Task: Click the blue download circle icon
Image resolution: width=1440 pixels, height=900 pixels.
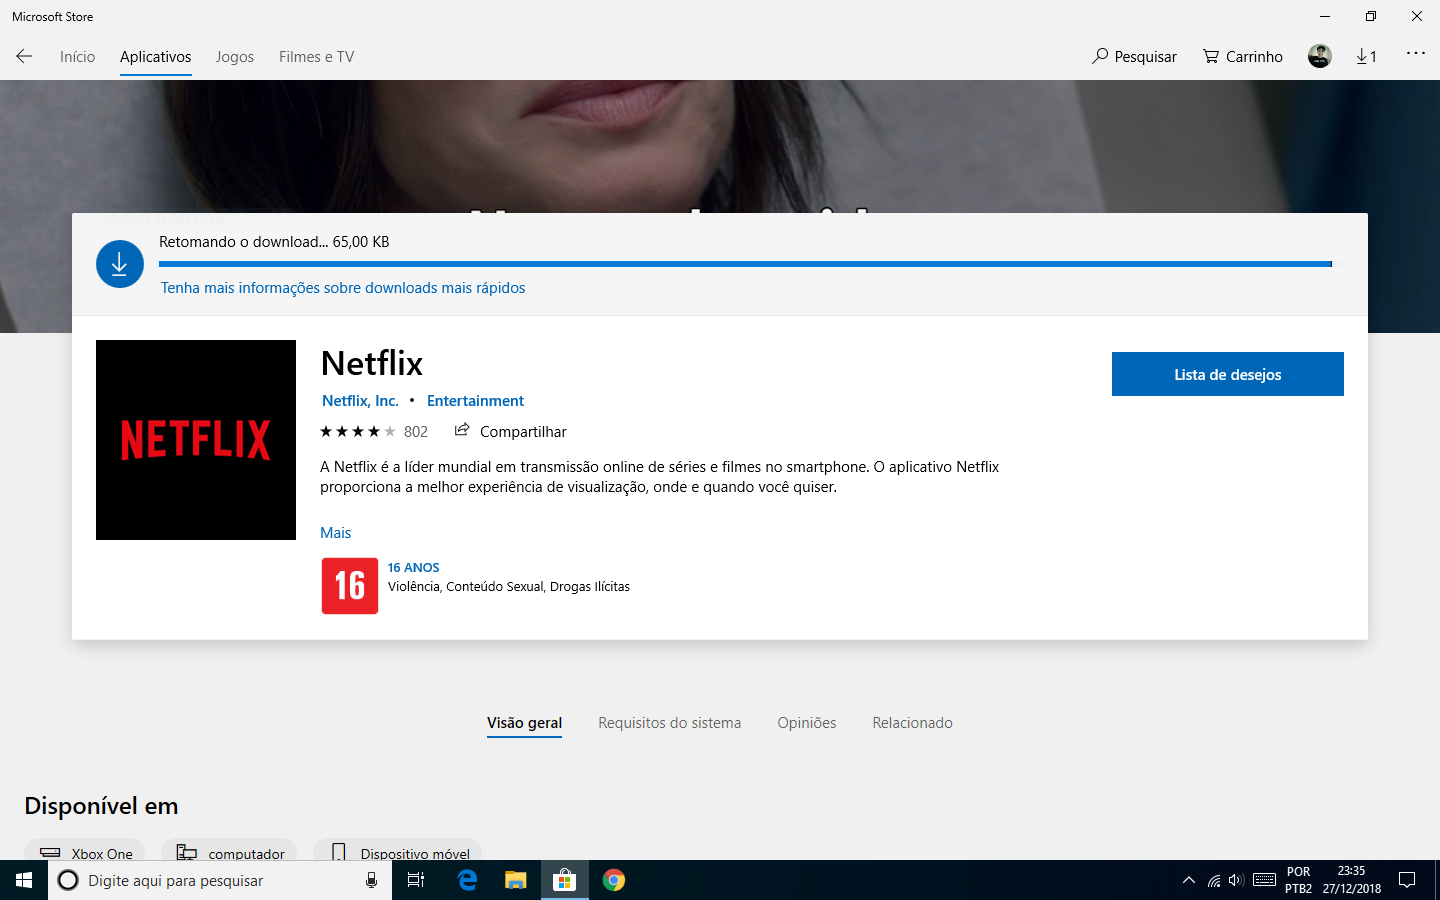Action: (x=120, y=264)
